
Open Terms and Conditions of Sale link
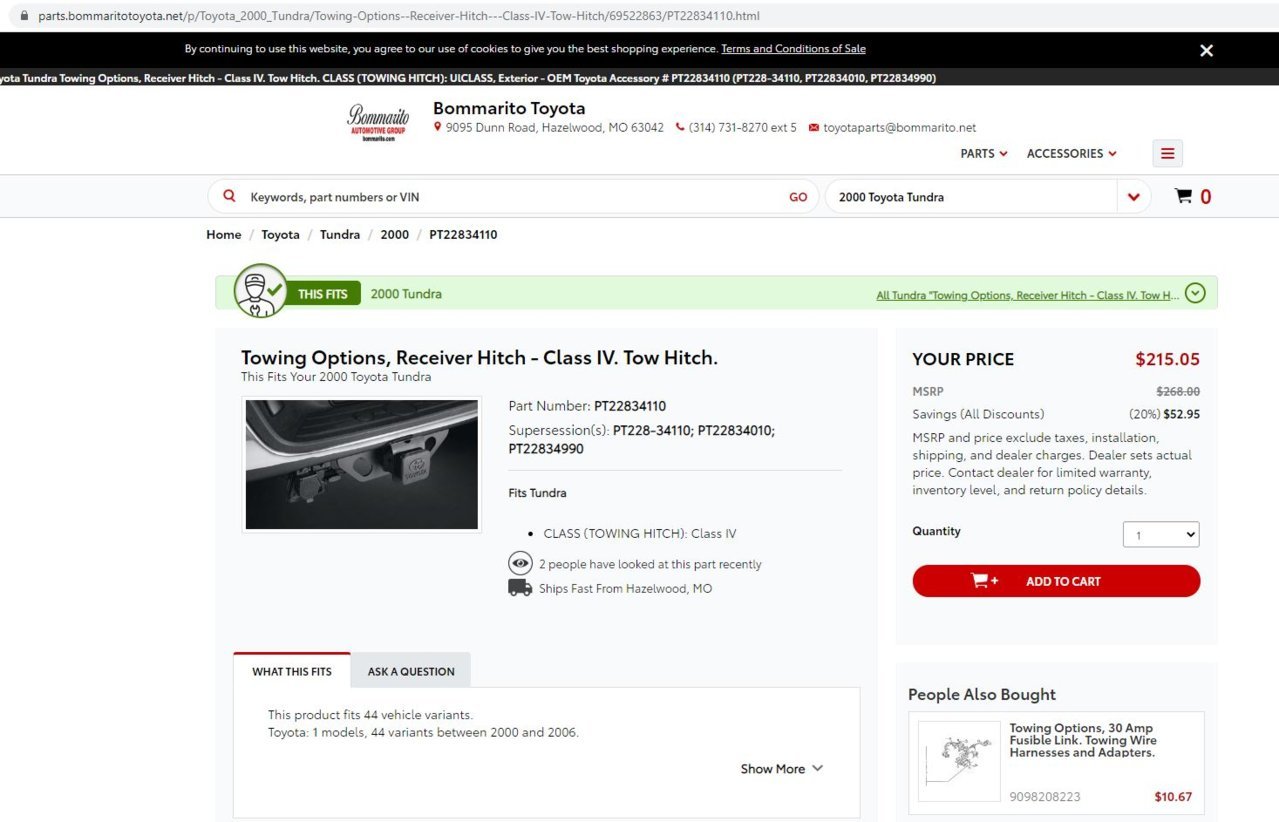pyautogui.click(x=793, y=49)
